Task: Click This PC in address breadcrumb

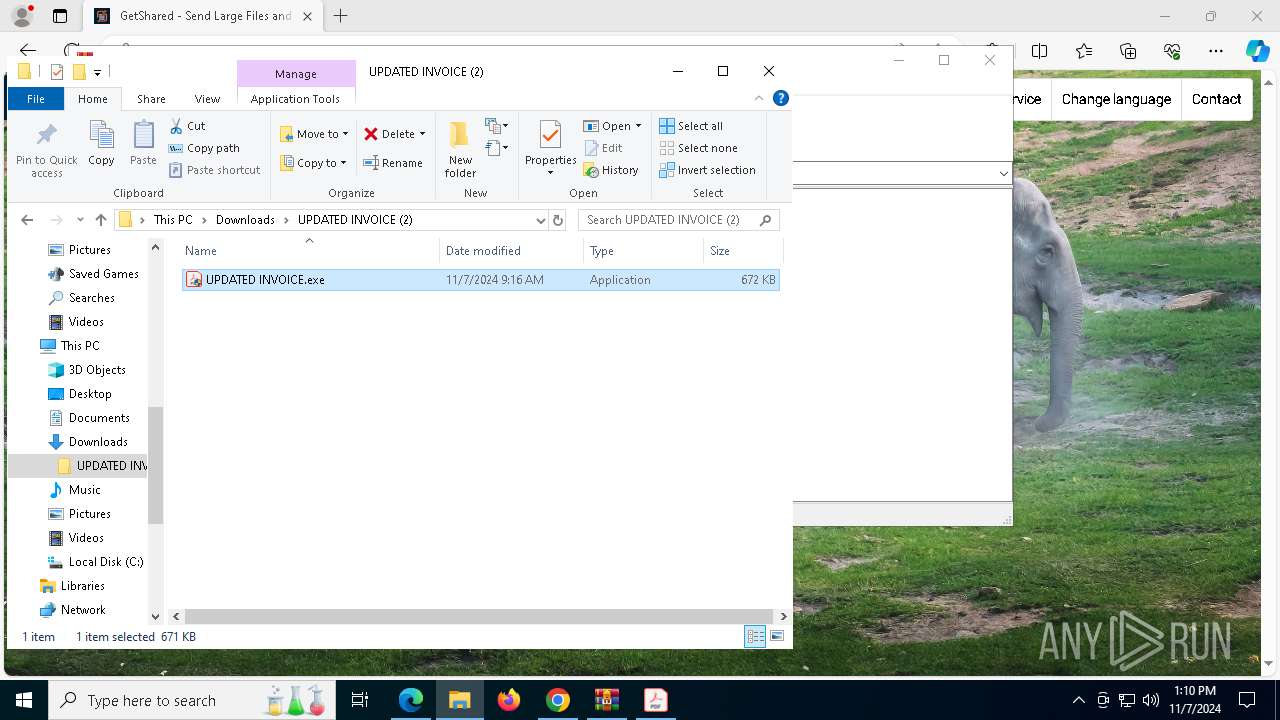Action: (173, 220)
